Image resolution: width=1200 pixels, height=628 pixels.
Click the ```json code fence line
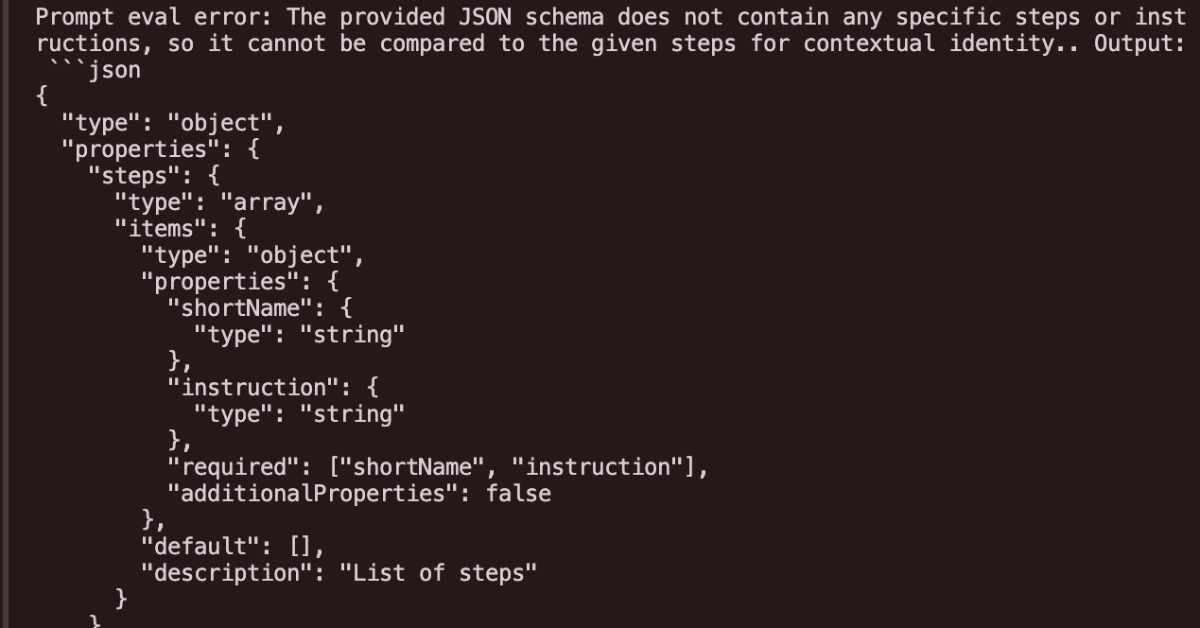pyautogui.click(x=95, y=71)
